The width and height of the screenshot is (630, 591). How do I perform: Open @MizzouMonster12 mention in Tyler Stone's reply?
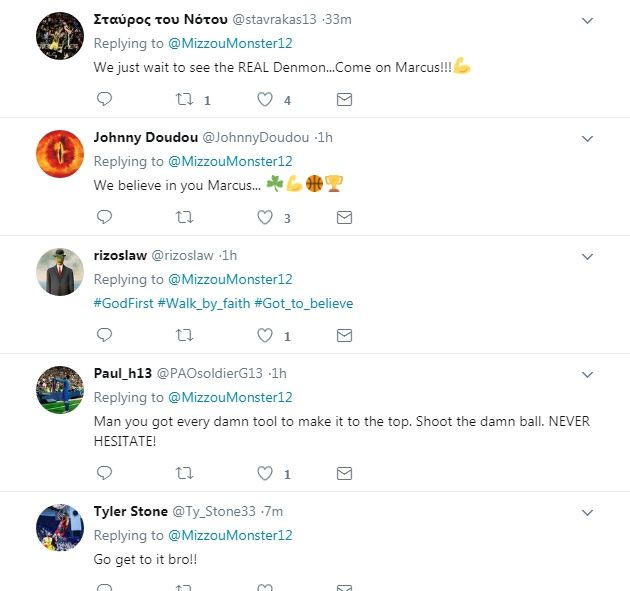pyautogui.click(x=230, y=535)
